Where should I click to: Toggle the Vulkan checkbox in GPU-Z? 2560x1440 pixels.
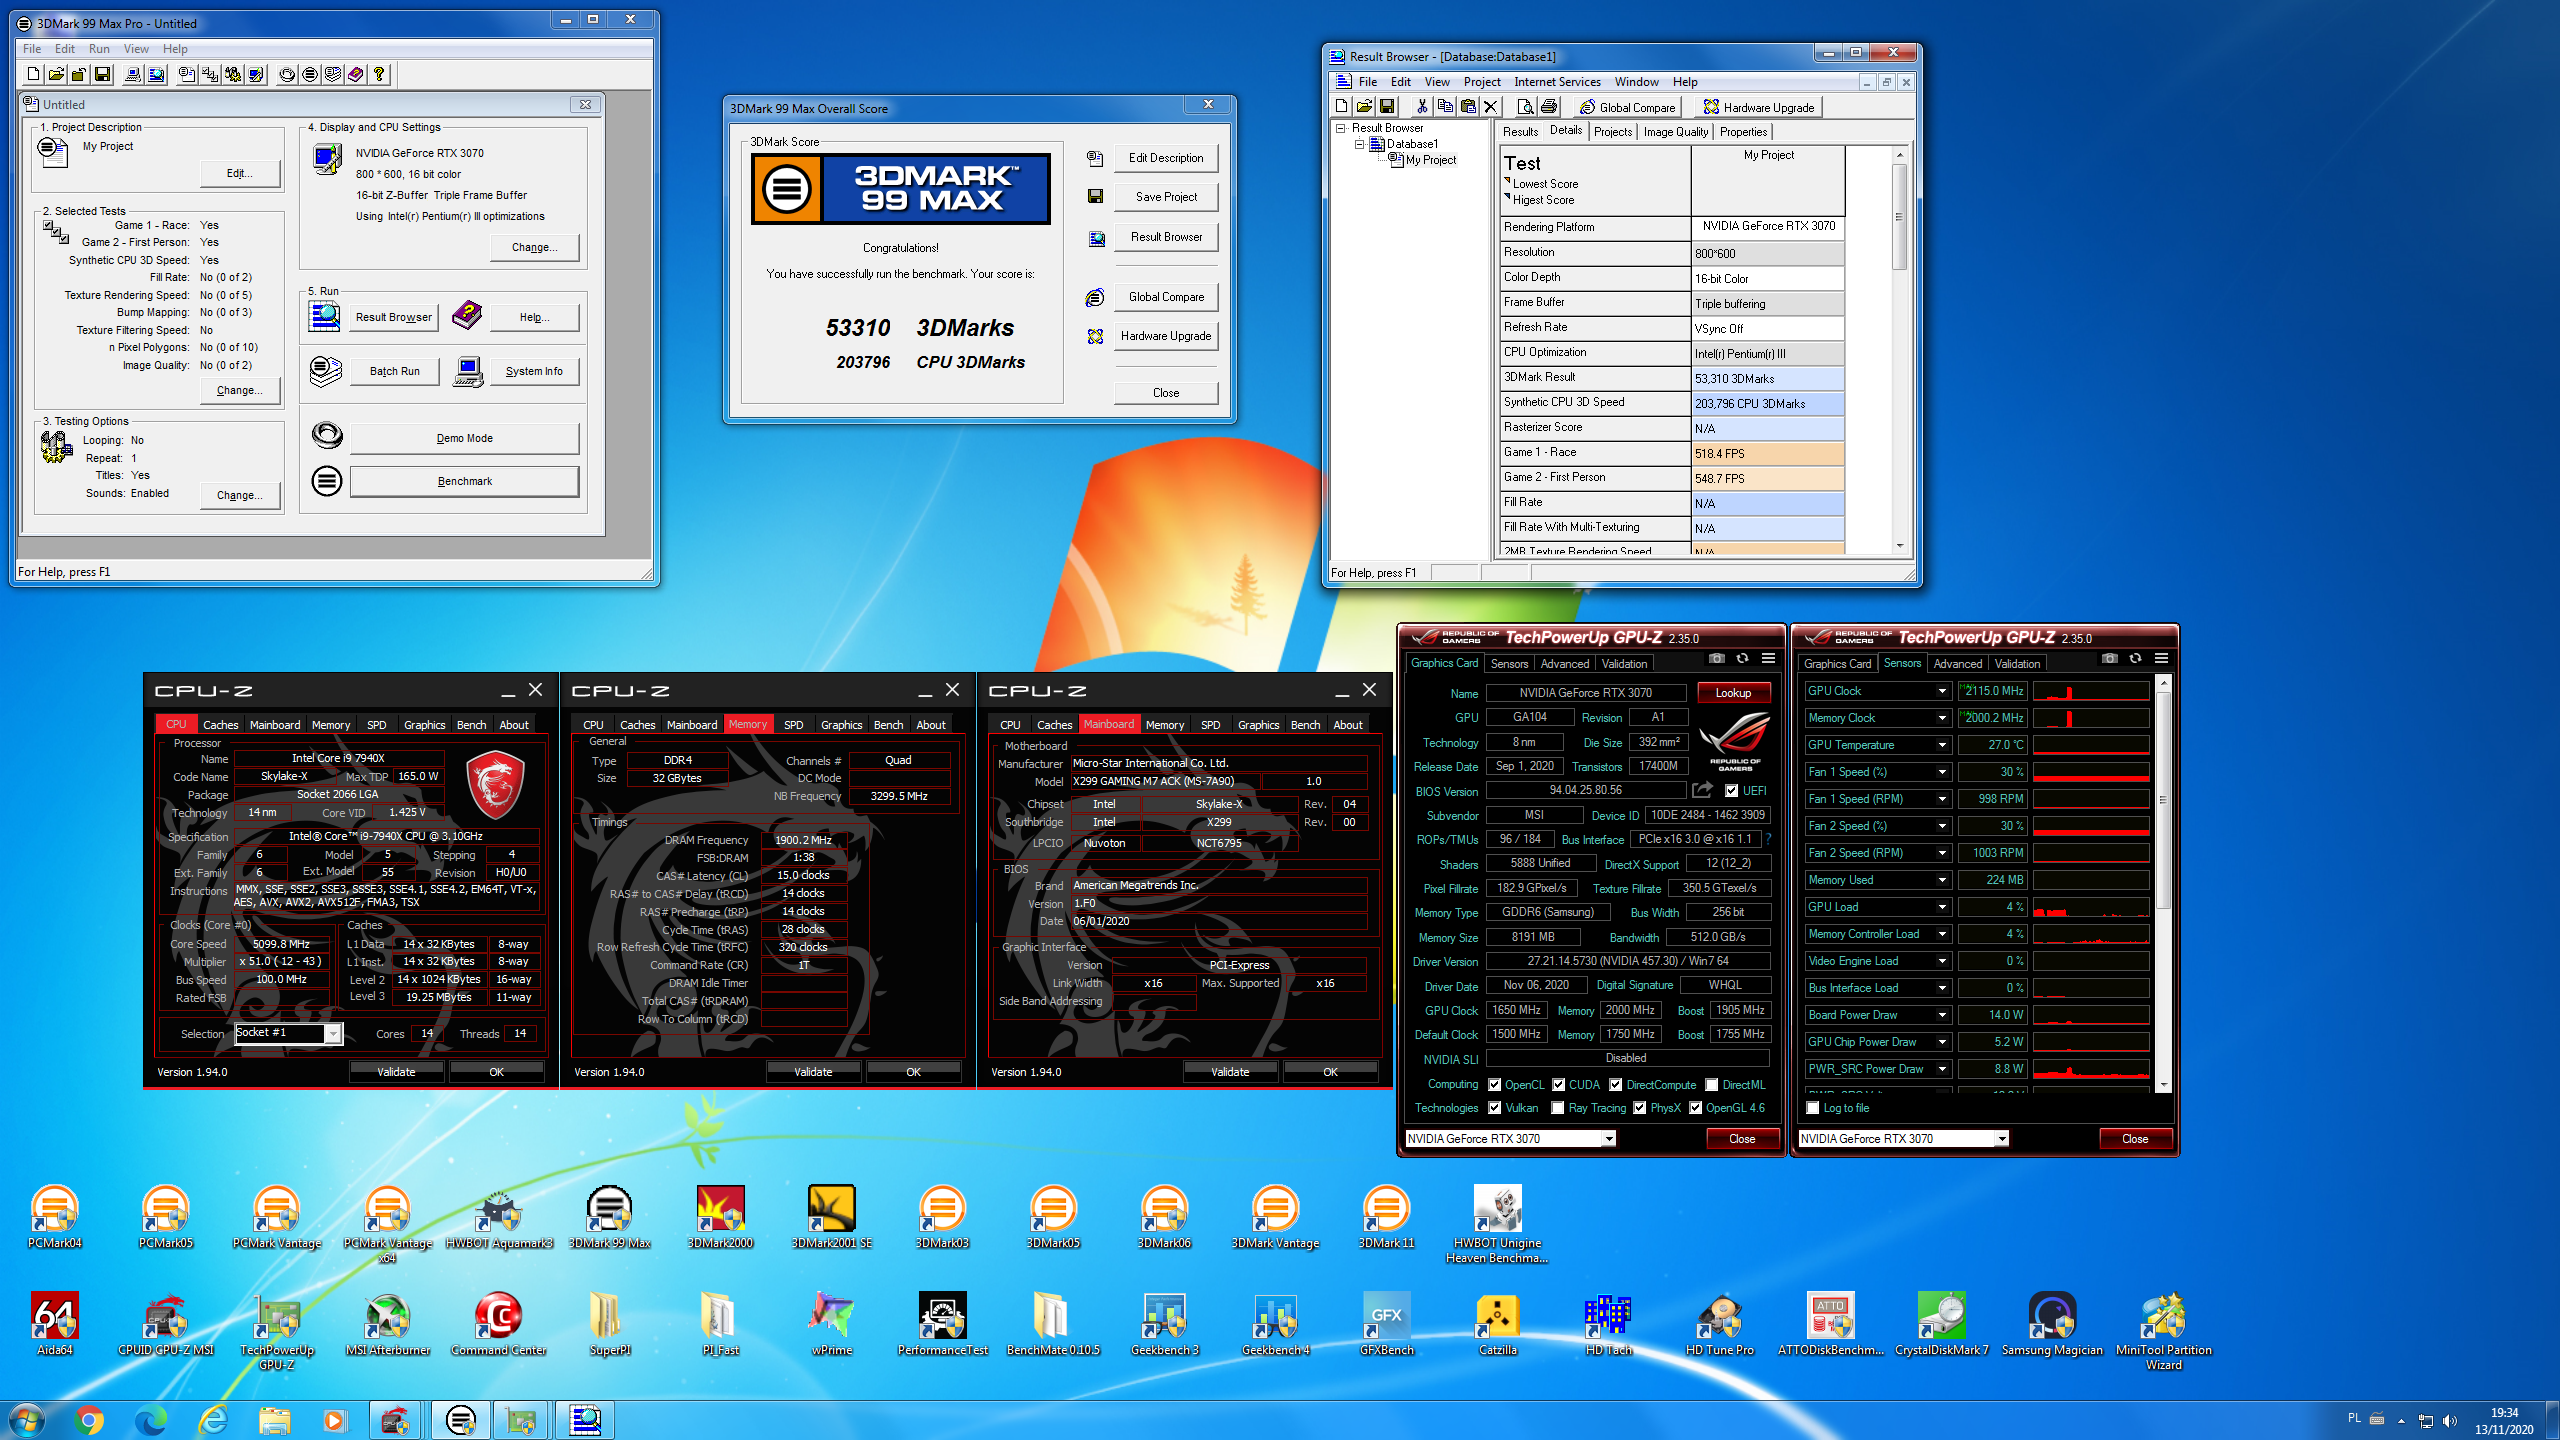1494,1108
